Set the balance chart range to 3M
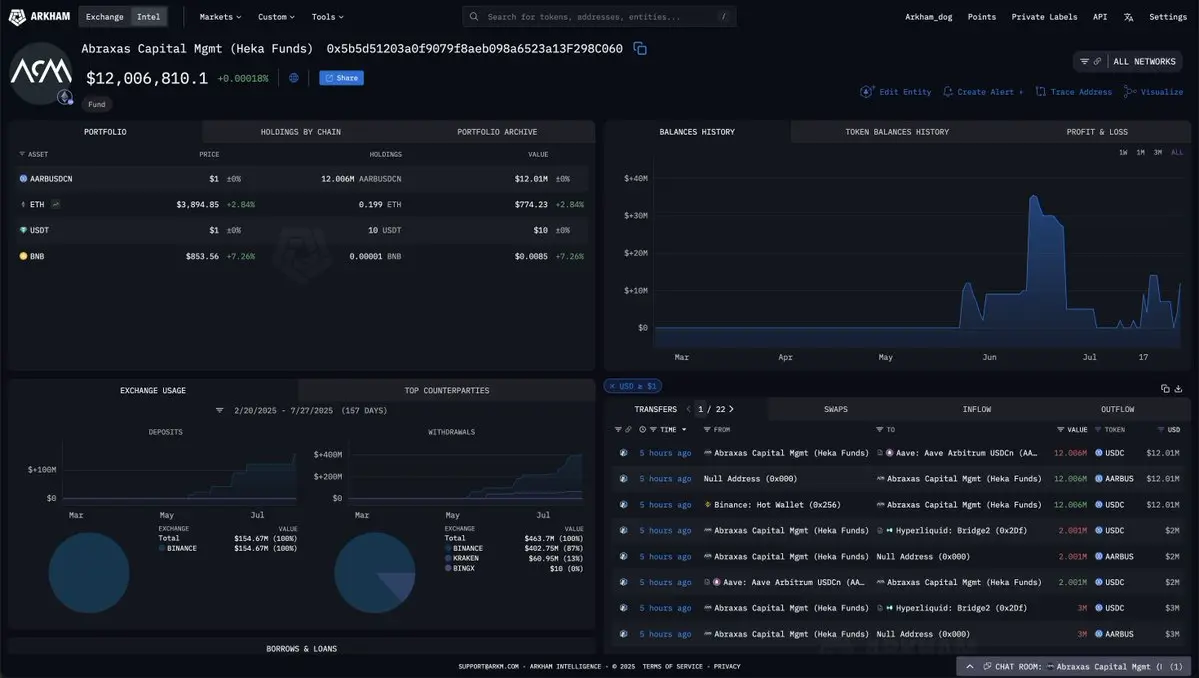Screen dimensions: 1199x678 1158,152
